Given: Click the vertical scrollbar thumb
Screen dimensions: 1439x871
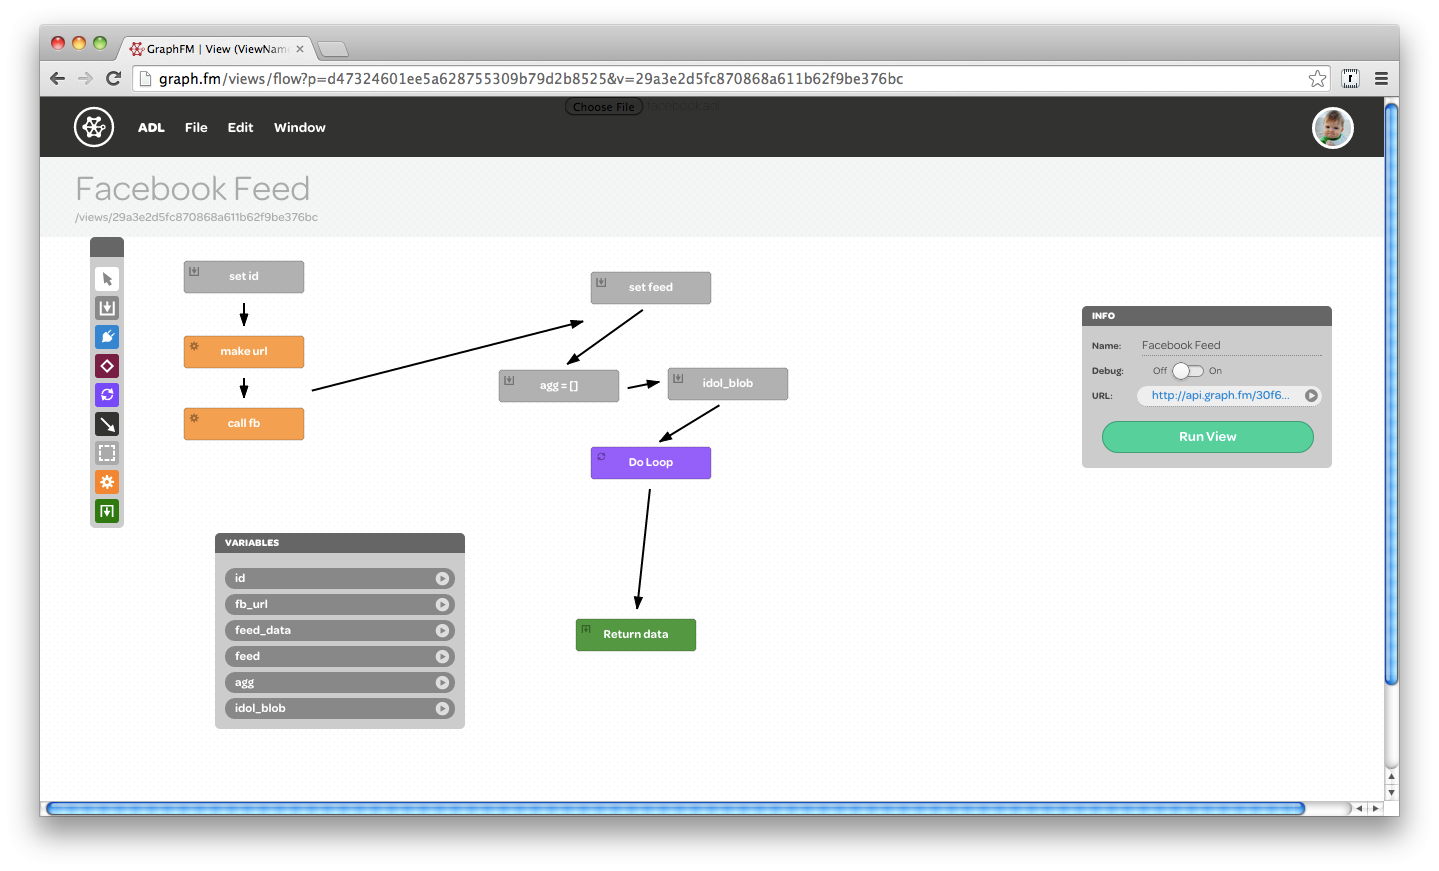Looking at the screenshot, I should pos(1391,394).
